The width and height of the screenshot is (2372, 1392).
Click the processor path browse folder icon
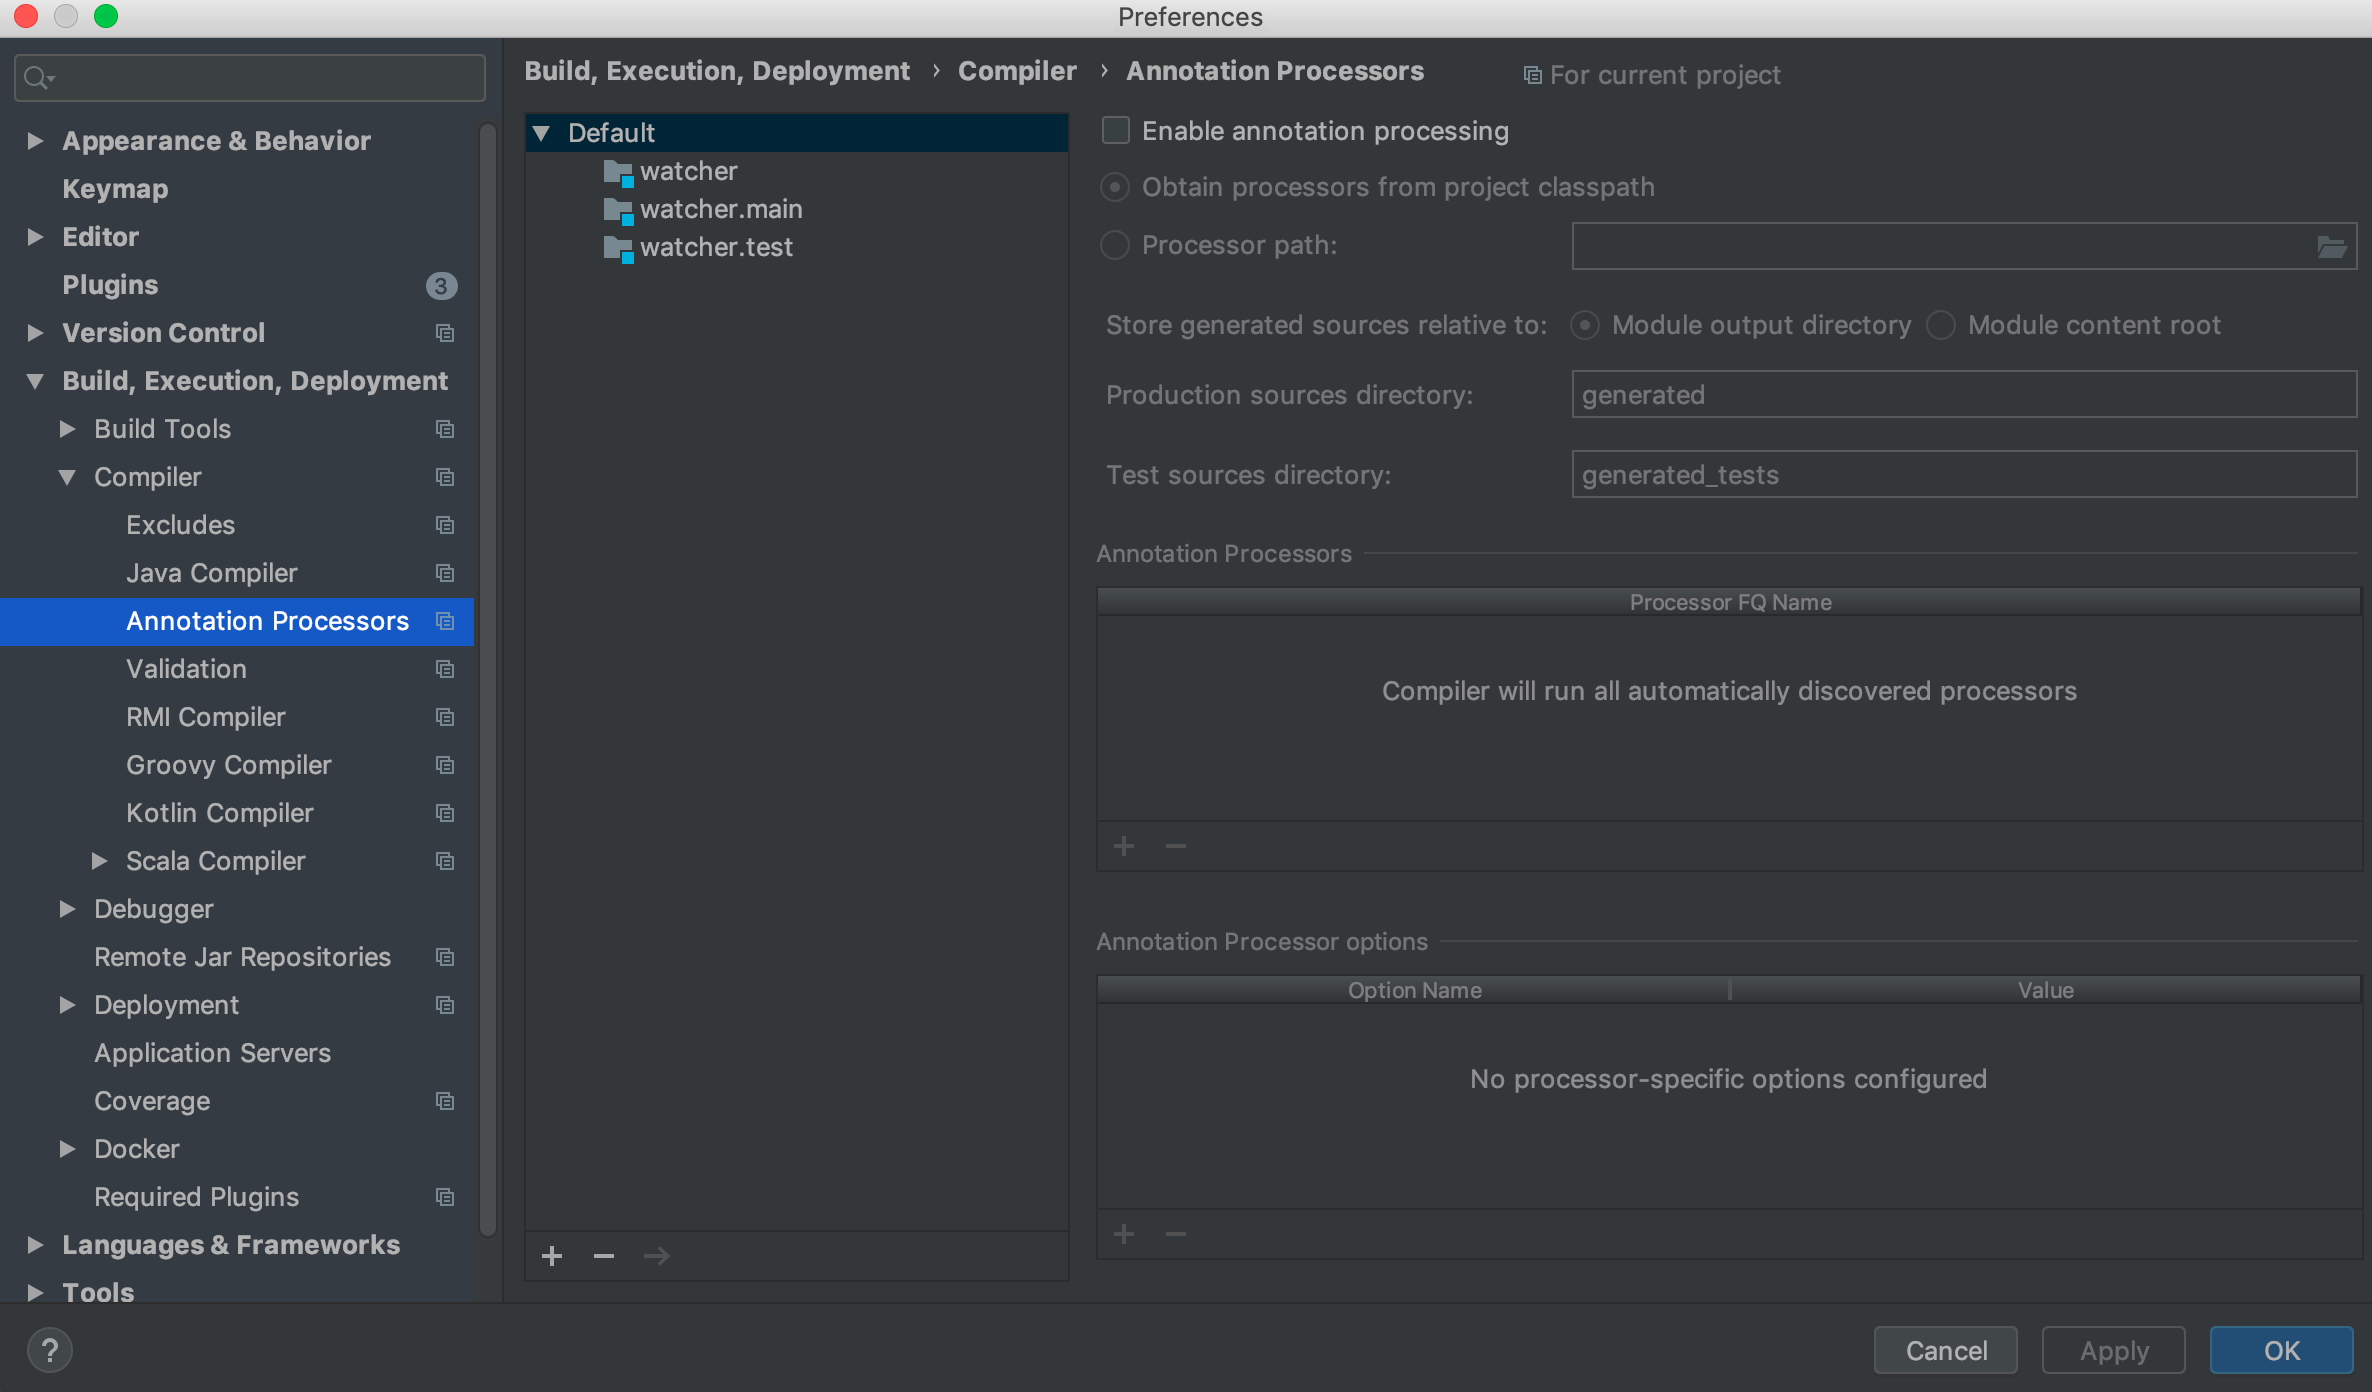(2331, 246)
